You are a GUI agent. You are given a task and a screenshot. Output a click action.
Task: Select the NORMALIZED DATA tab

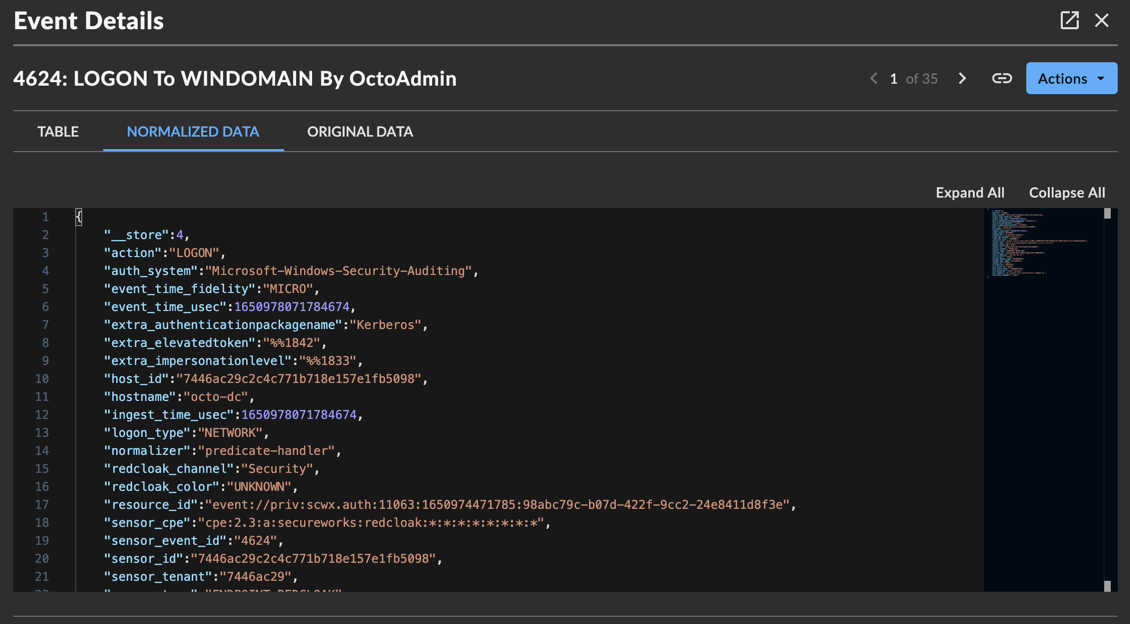[x=193, y=132]
